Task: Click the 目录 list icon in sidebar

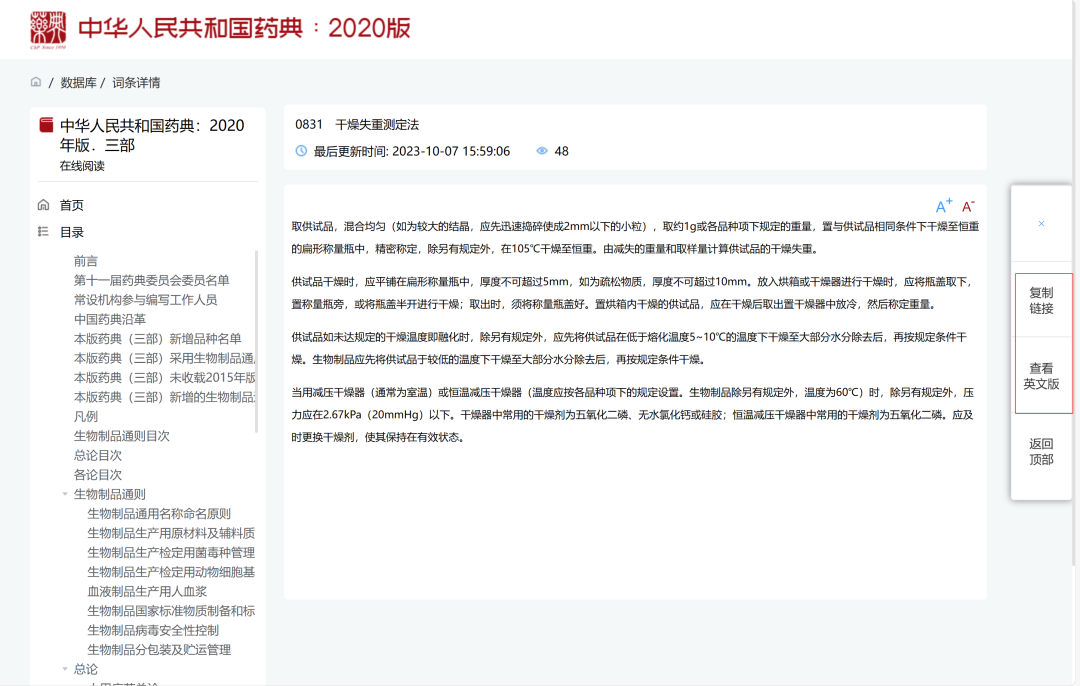Action: pos(43,231)
